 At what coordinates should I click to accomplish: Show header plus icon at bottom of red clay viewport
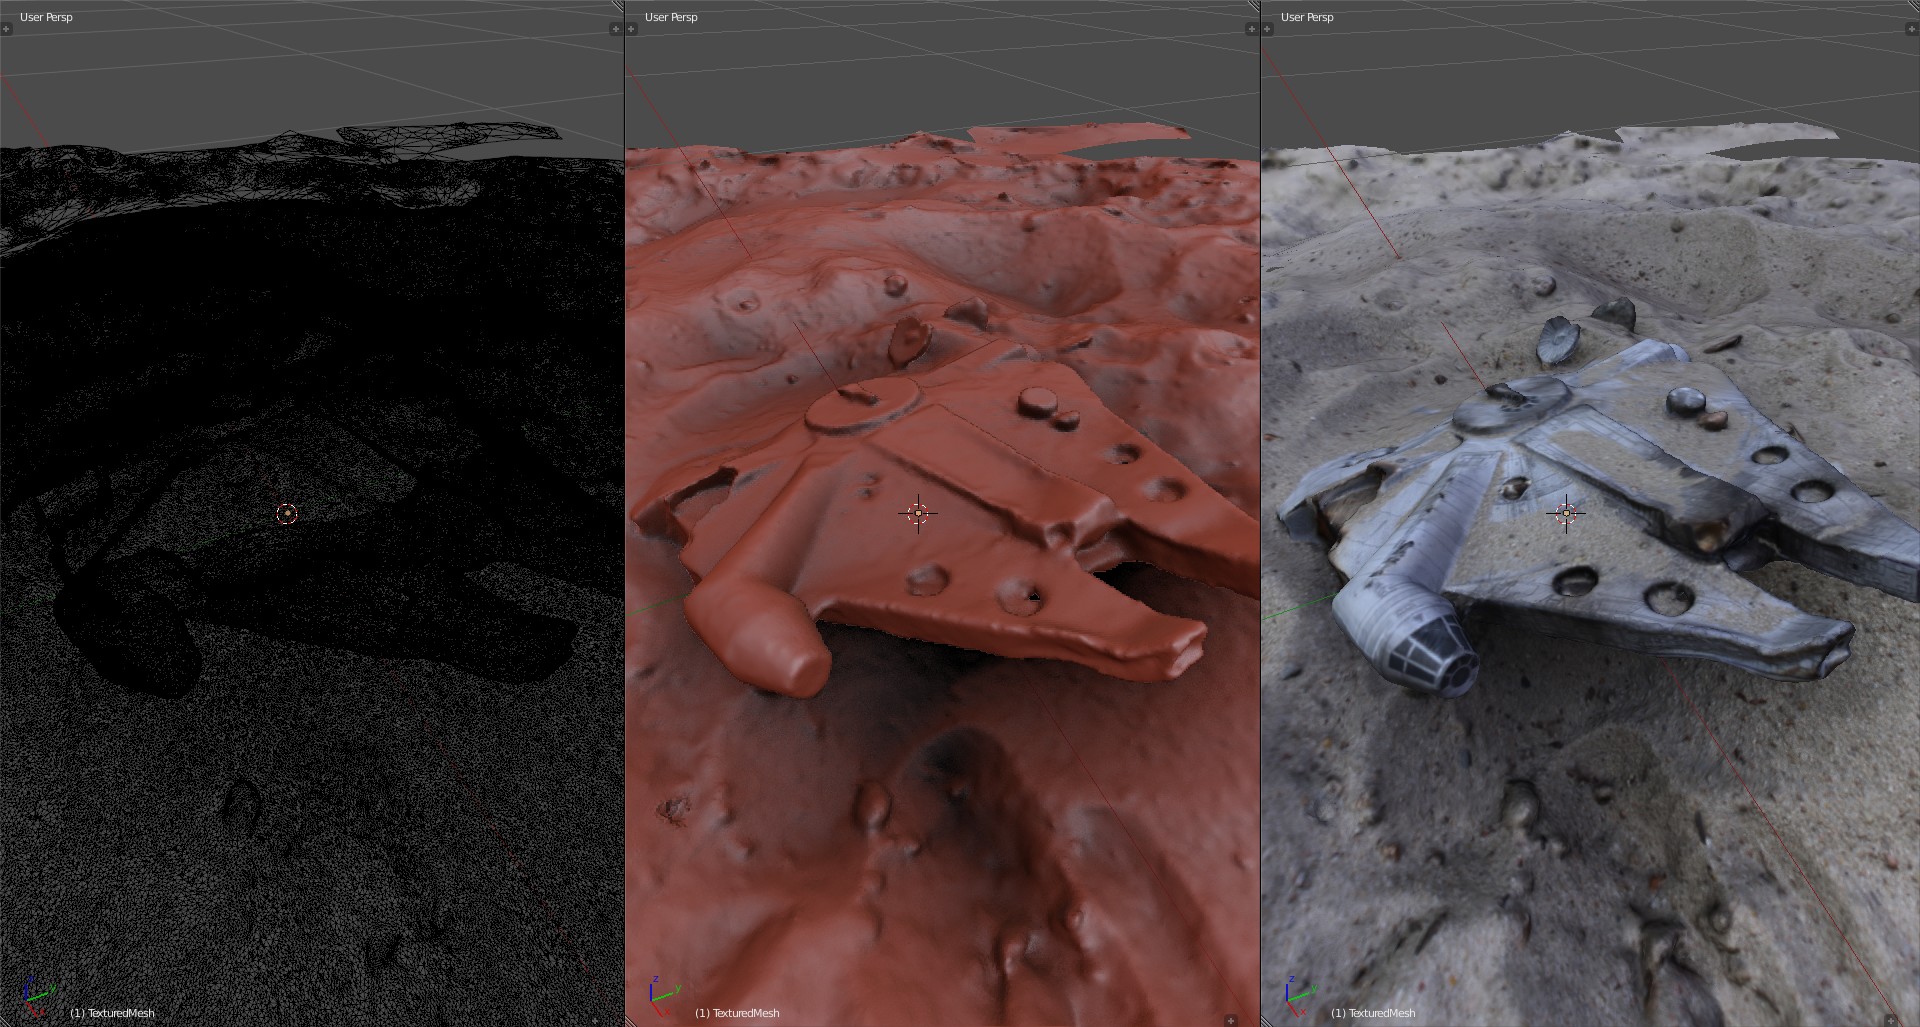point(1231,1020)
